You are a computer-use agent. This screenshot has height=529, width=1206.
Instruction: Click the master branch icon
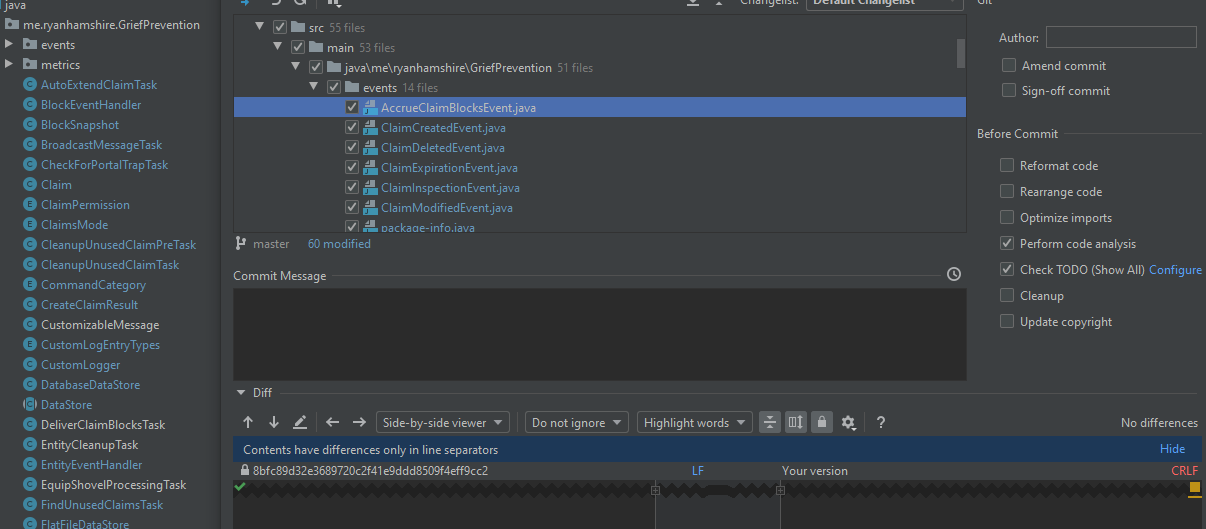click(x=240, y=244)
